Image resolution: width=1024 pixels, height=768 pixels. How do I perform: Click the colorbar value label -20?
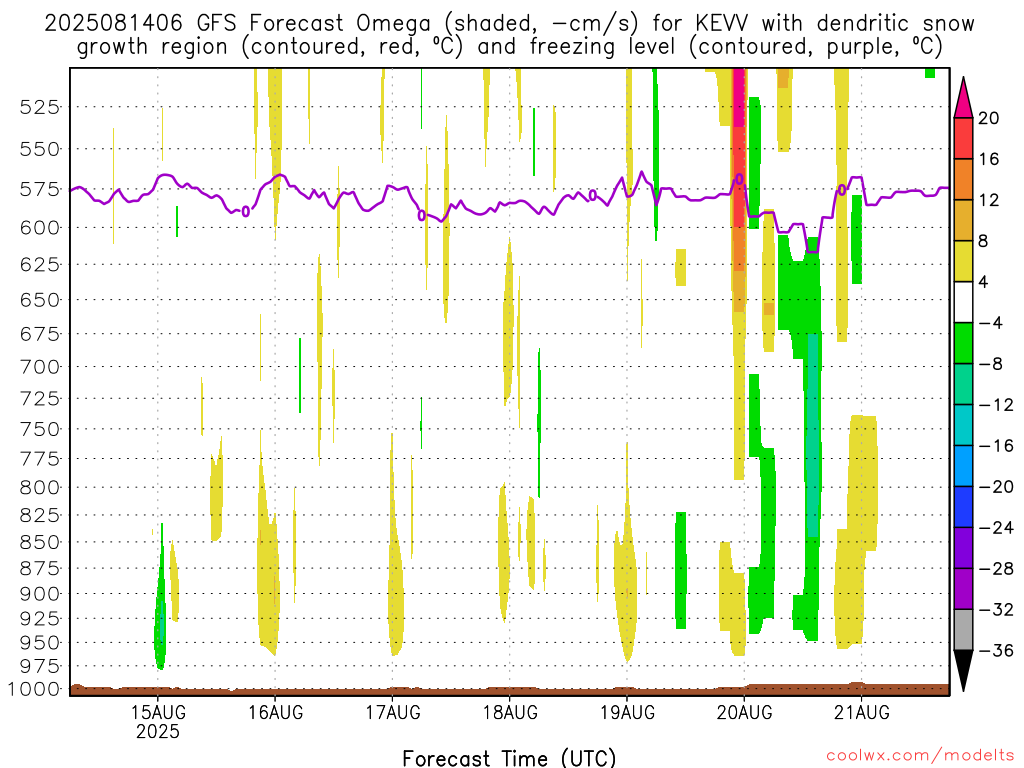tap(996, 487)
